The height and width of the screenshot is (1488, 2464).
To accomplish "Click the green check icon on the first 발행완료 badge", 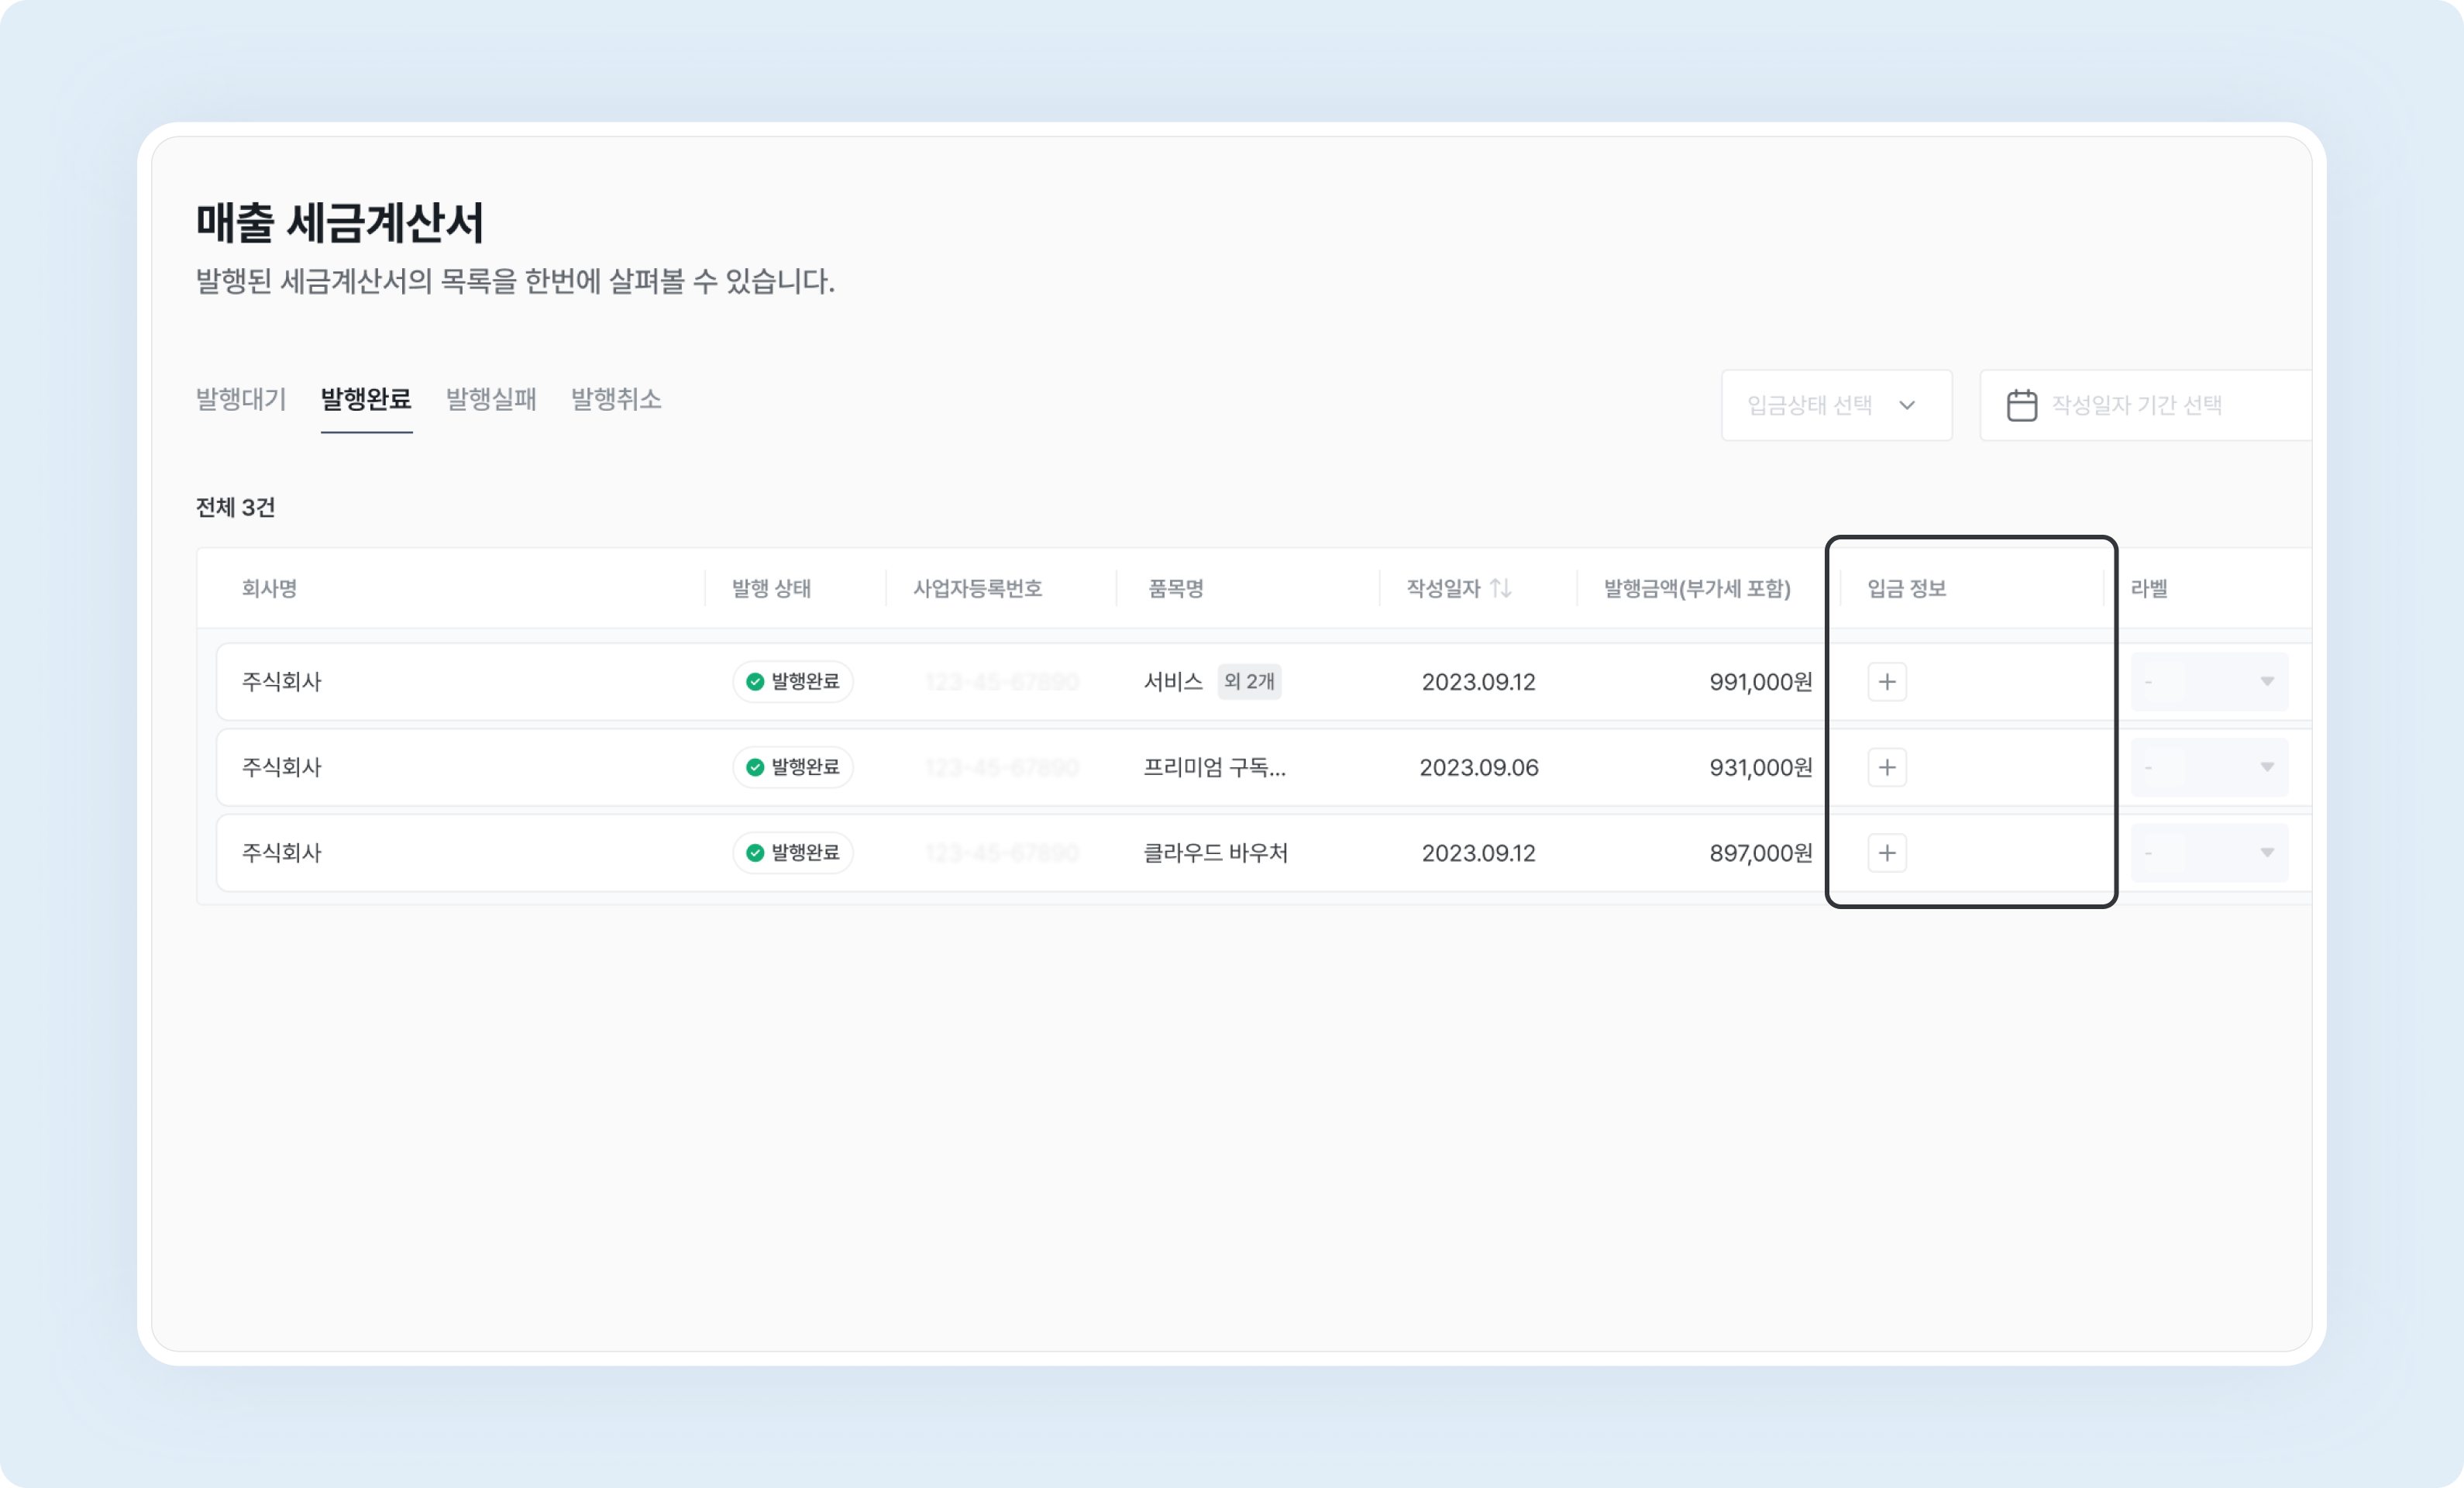I will [756, 681].
